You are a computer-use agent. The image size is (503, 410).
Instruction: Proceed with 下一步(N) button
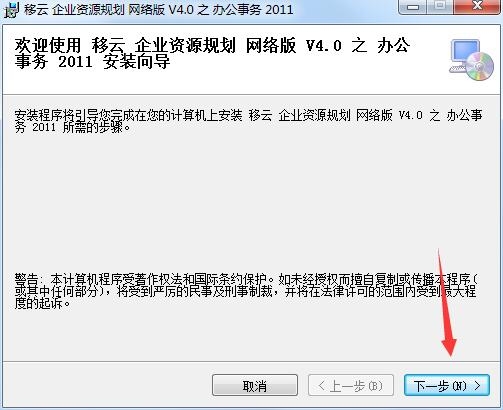[447, 385]
